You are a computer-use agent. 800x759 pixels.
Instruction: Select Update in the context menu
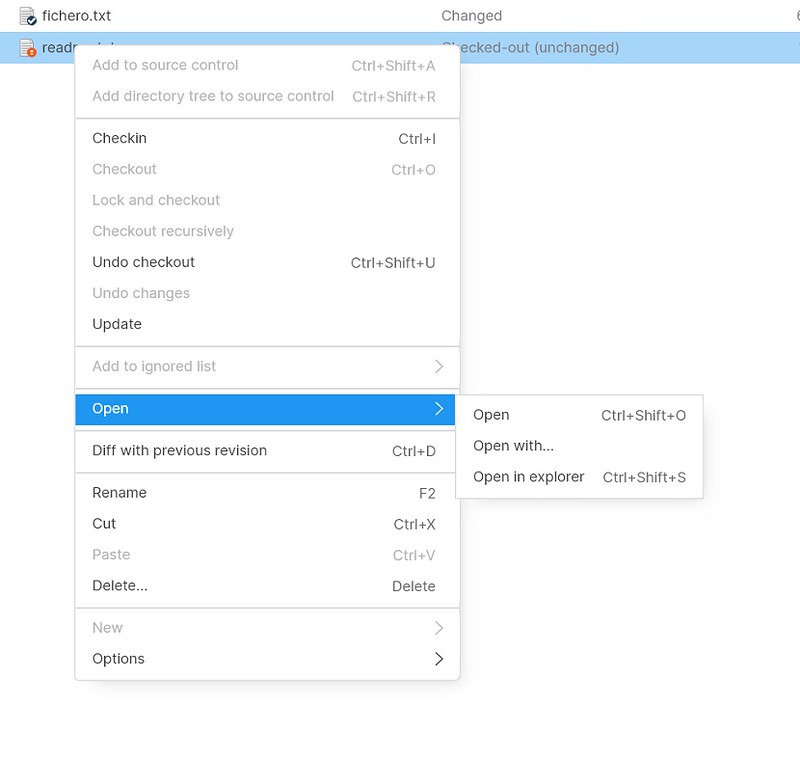point(117,324)
